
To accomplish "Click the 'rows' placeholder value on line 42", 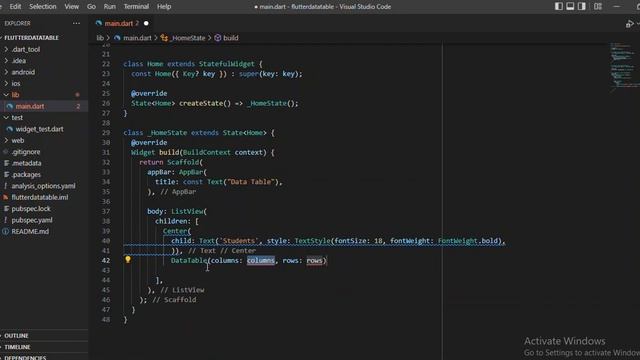I will pyautogui.click(x=314, y=260).
